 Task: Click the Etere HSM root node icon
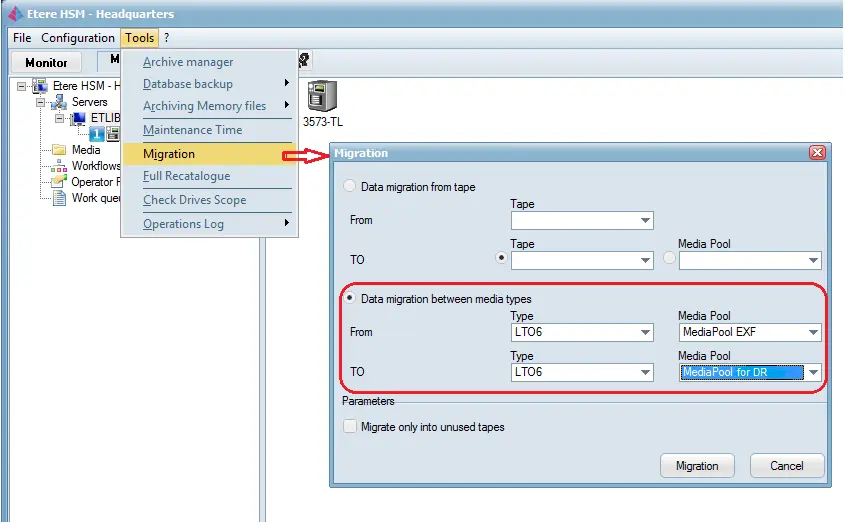click(x=40, y=86)
